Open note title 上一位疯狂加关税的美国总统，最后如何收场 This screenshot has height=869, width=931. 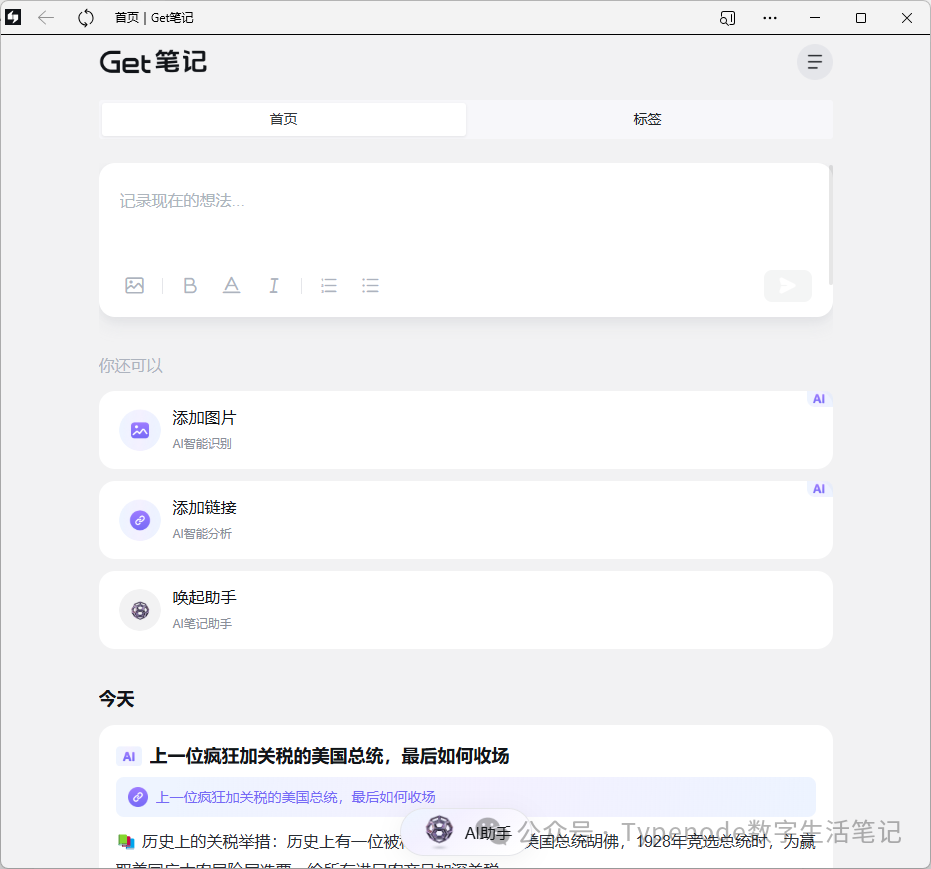[330, 756]
